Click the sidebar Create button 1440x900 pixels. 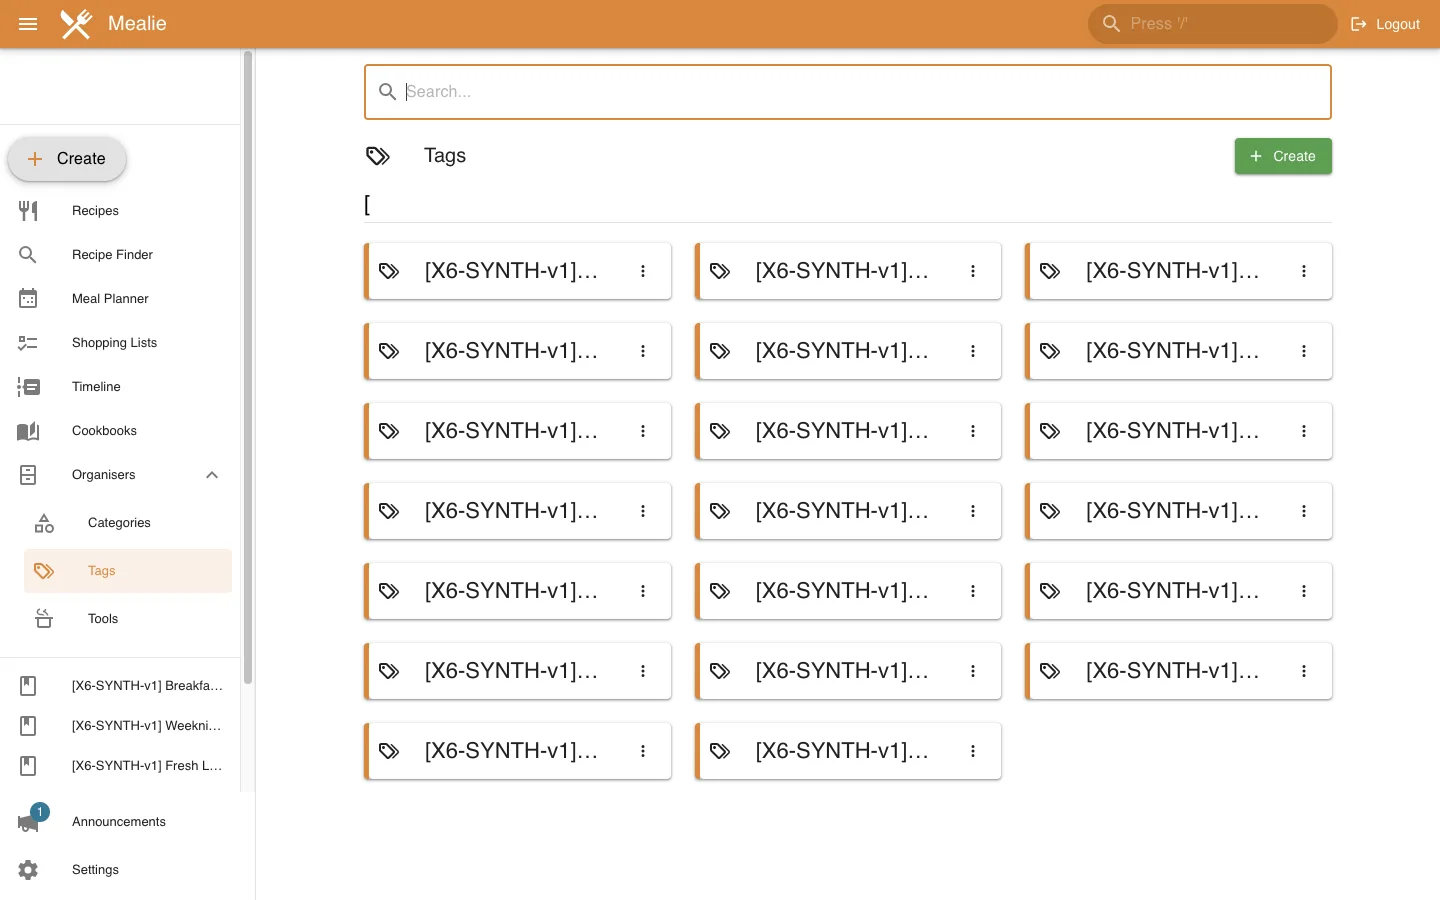[67, 159]
